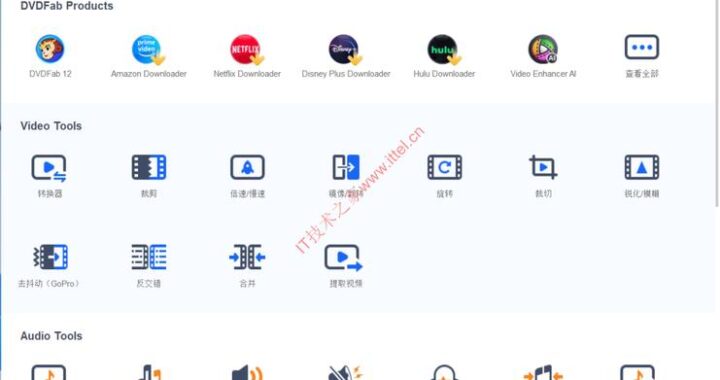Open the rotate video tool (旋转)

tap(444, 167)
